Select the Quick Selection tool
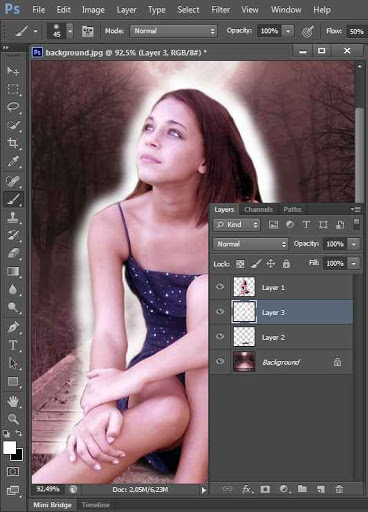The image size is (368, 512). (x=13, y=125)
